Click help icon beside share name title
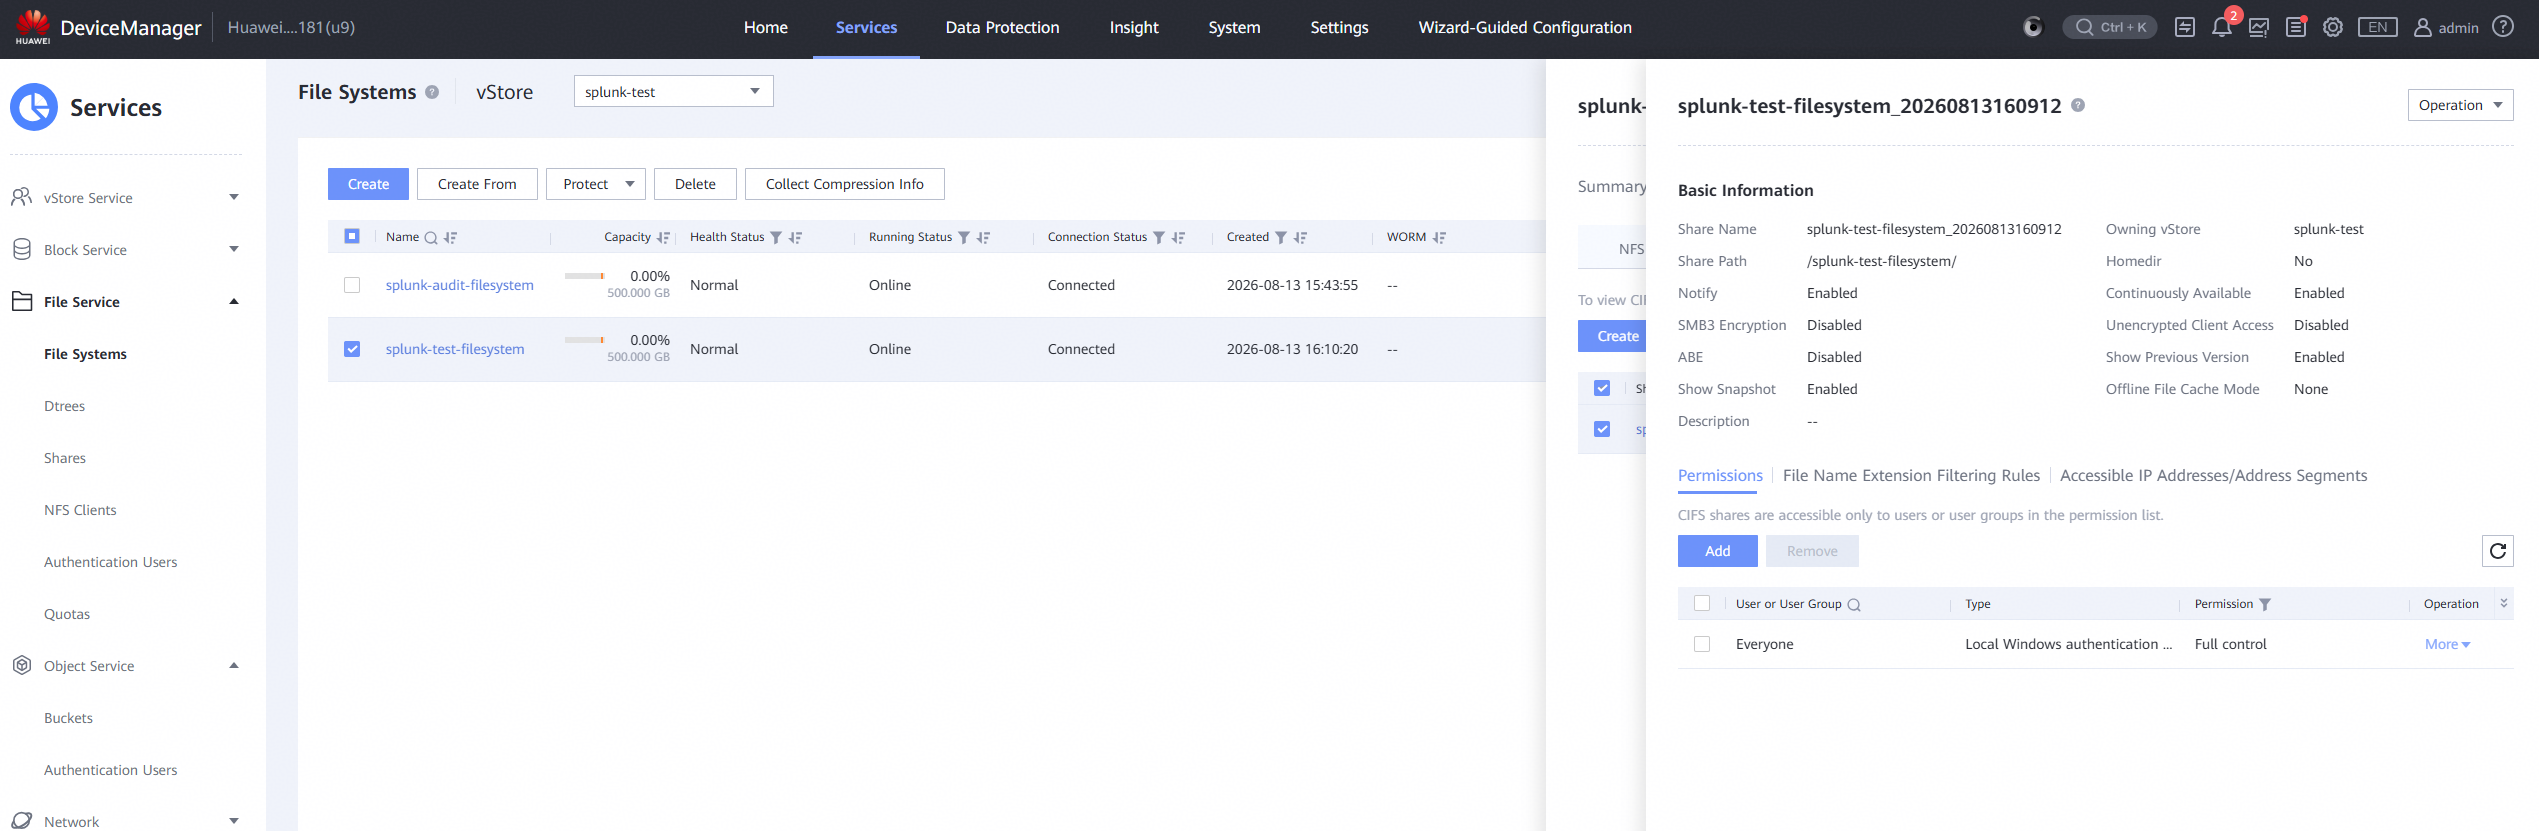The height and width of the screenshot is (831, 2539). click(x=2078, y=105)
